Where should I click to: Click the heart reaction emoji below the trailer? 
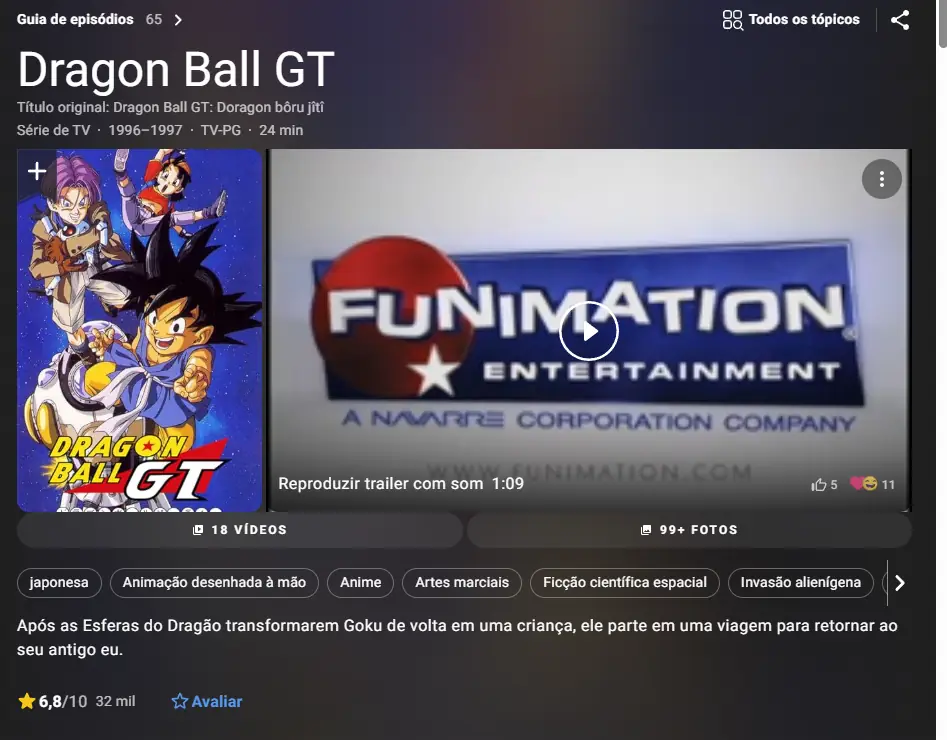point(857,483)
